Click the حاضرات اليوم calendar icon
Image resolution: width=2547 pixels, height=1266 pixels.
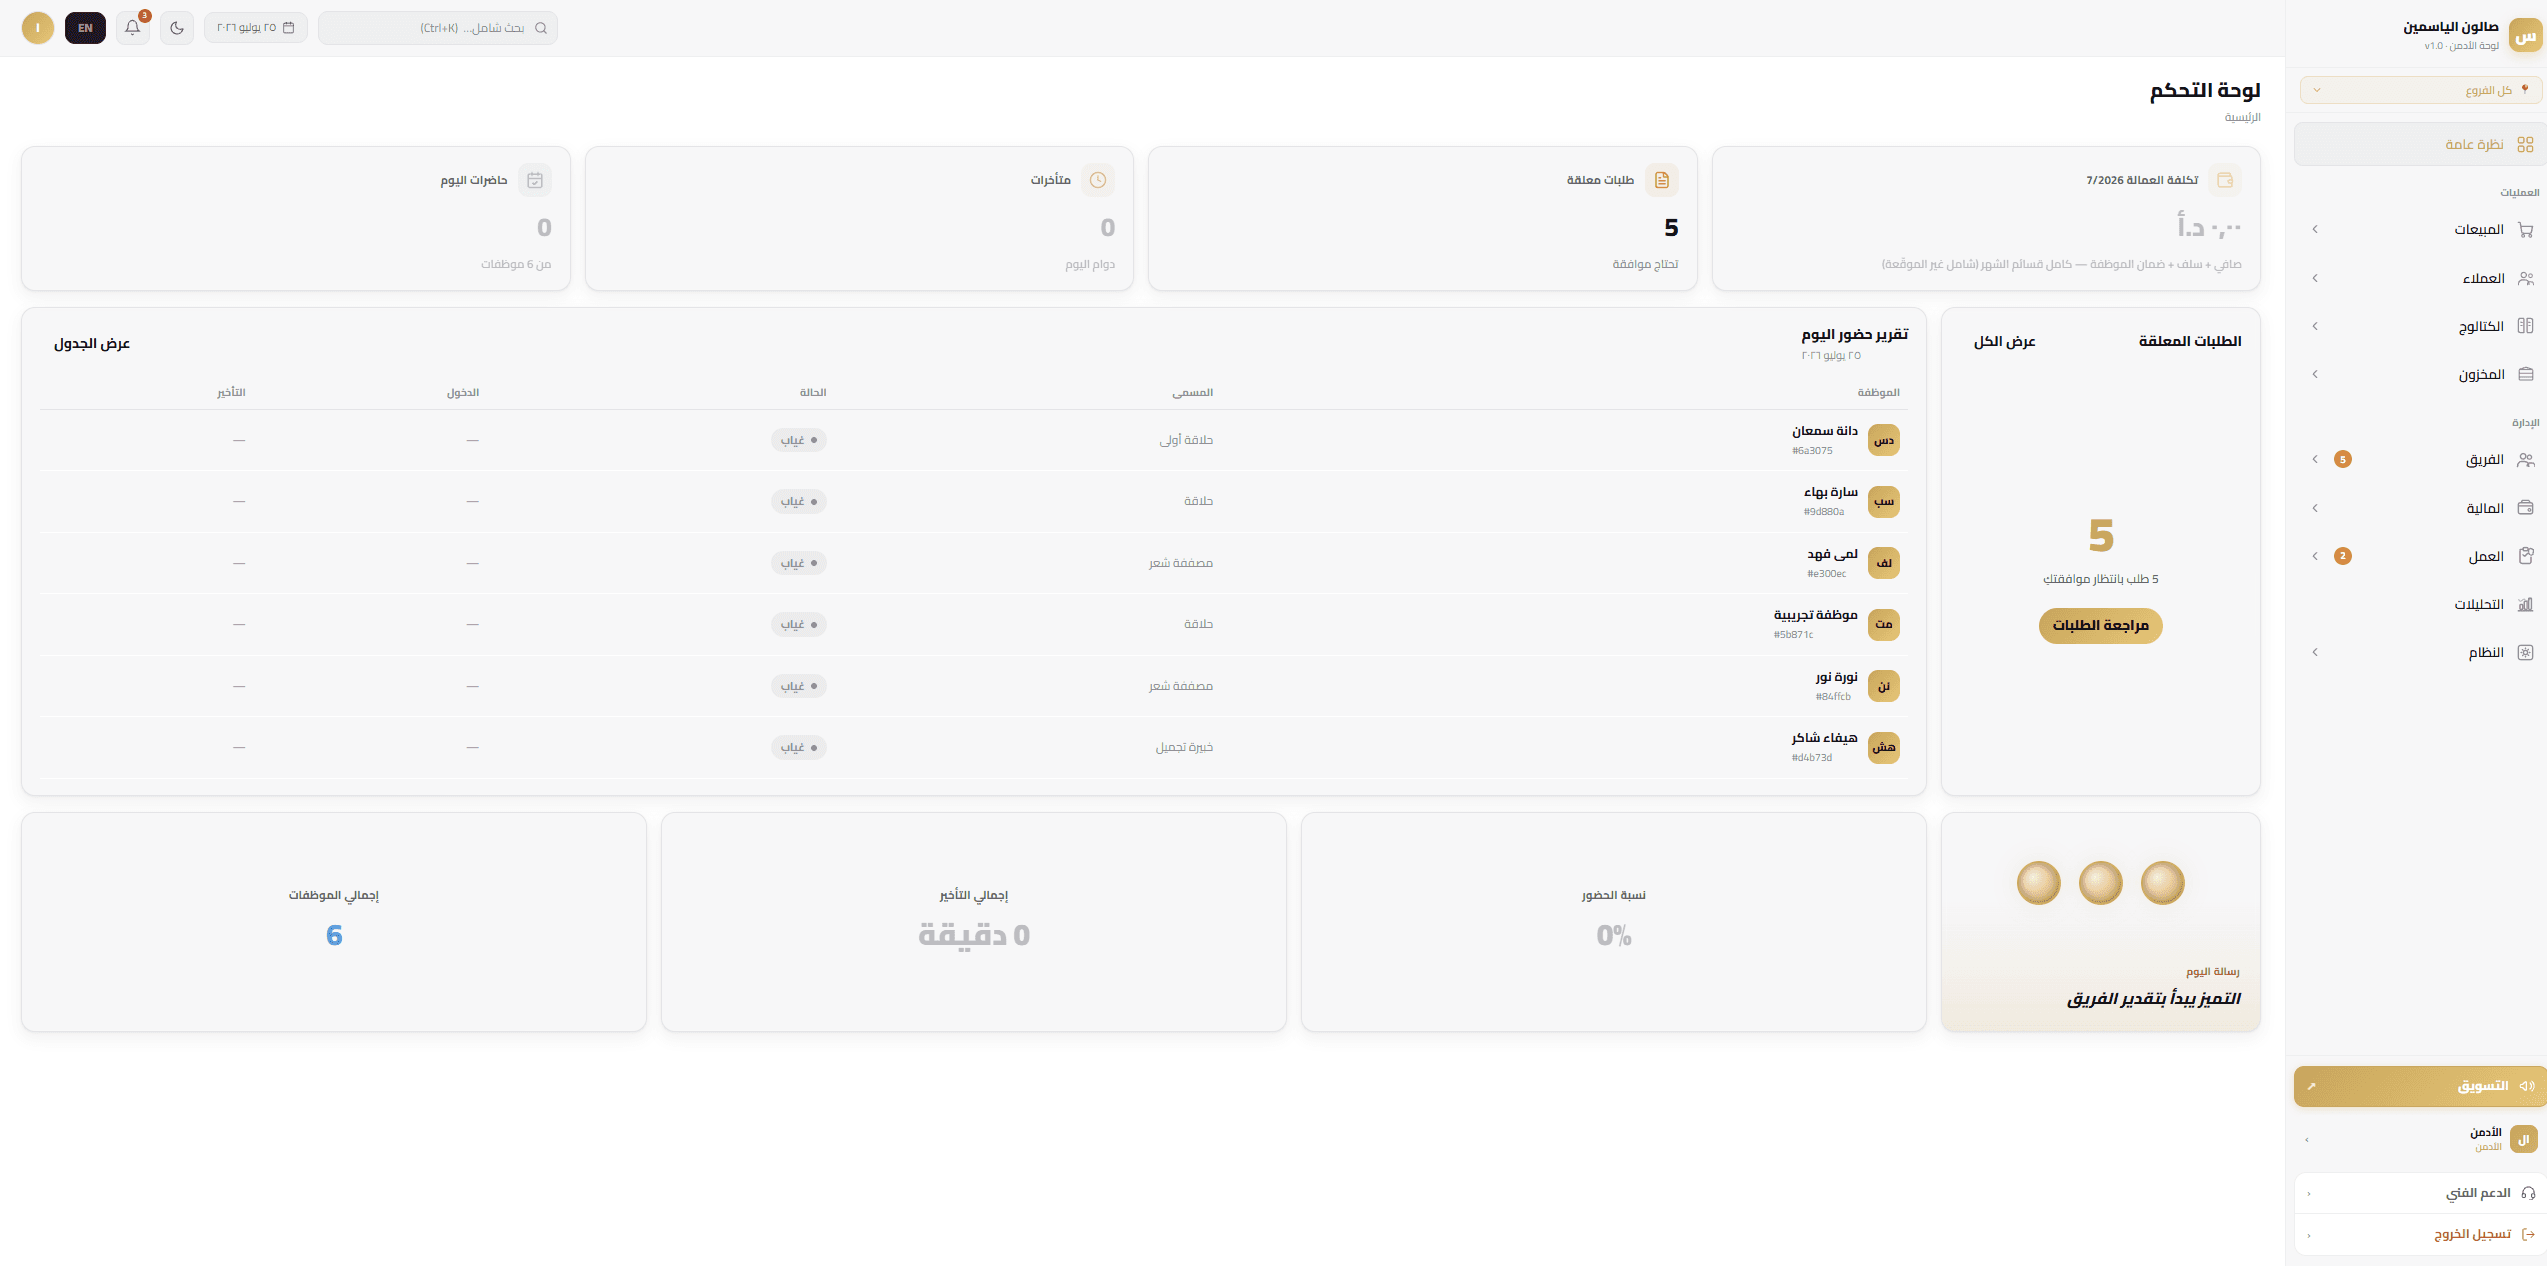[x=535, y=180]
